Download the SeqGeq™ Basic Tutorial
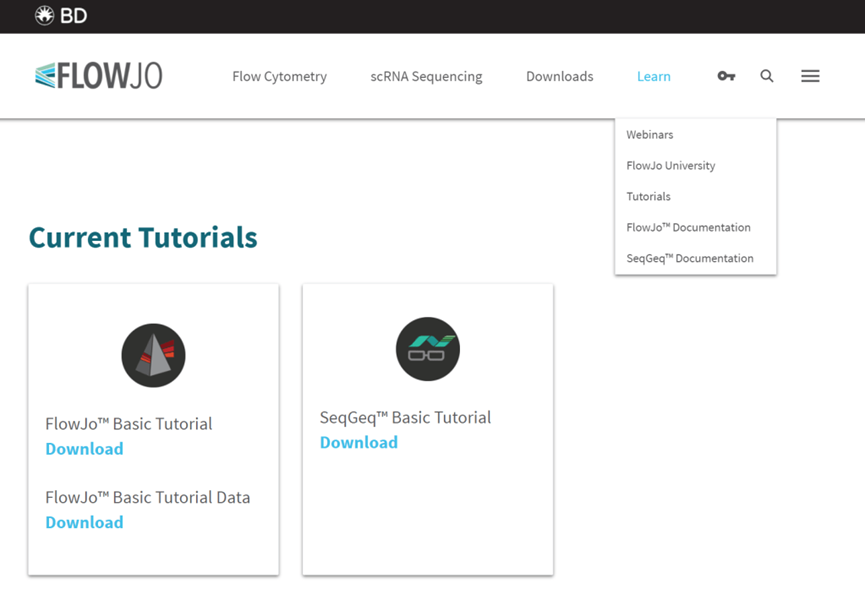Screen dimensions: 865x606 (359, 442)
